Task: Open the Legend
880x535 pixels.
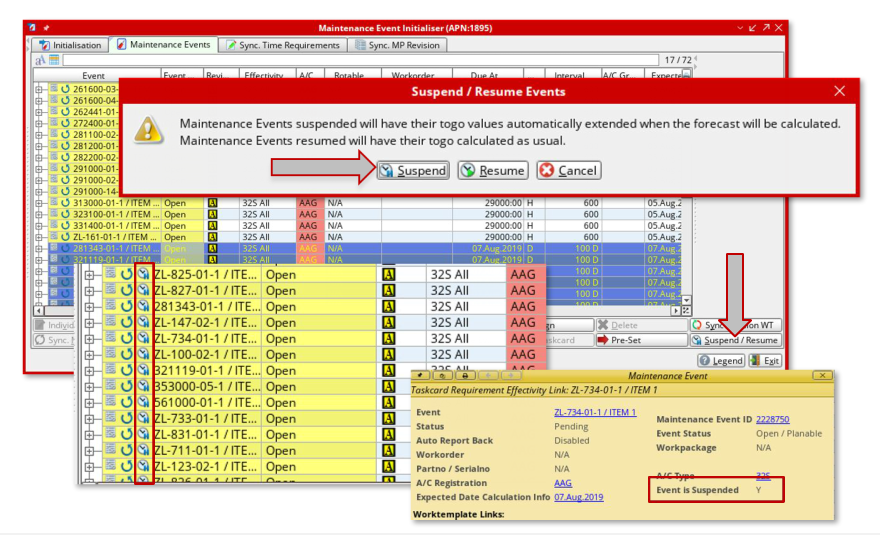Action: coord(721,360)
